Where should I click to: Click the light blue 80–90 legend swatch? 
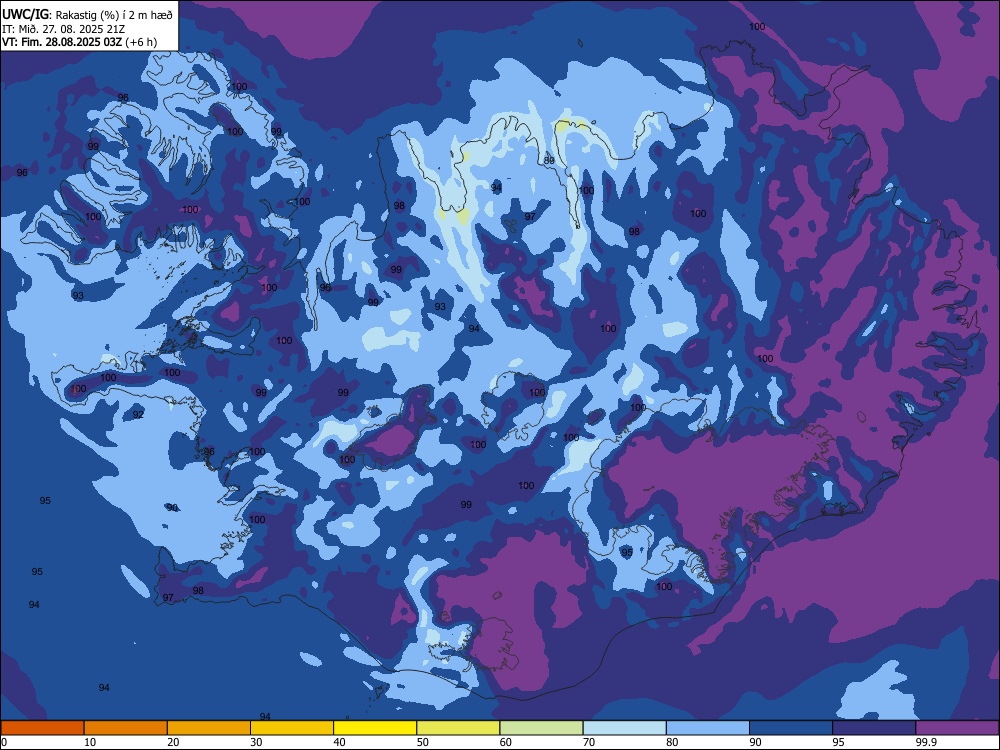[x=708, y=728]
